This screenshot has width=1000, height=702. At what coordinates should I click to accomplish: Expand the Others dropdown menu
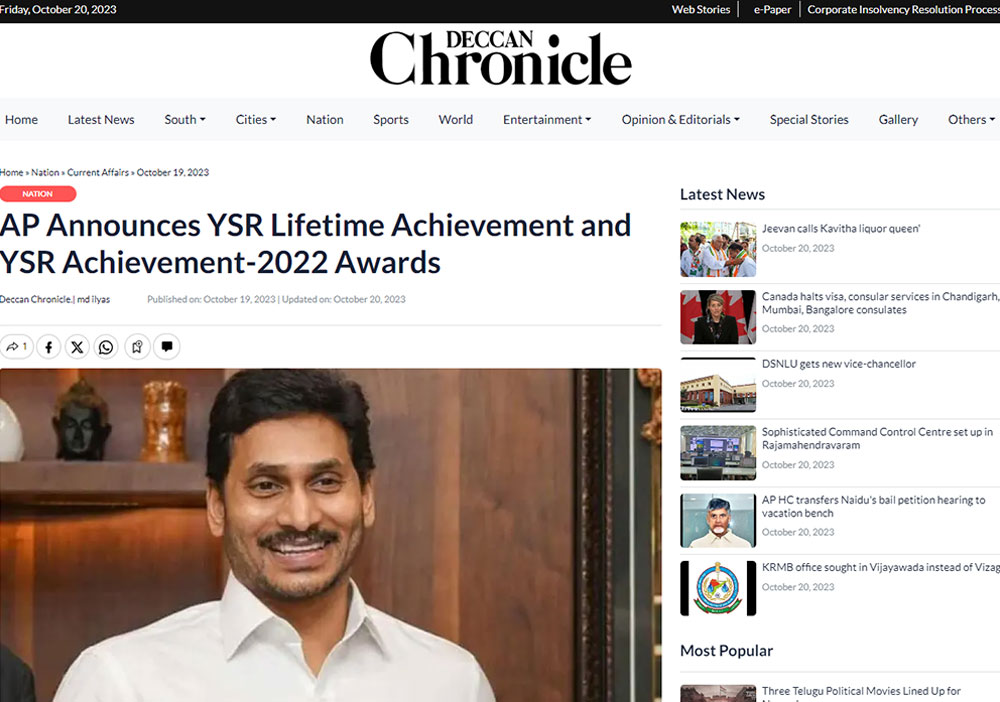[x=971, y=119]
